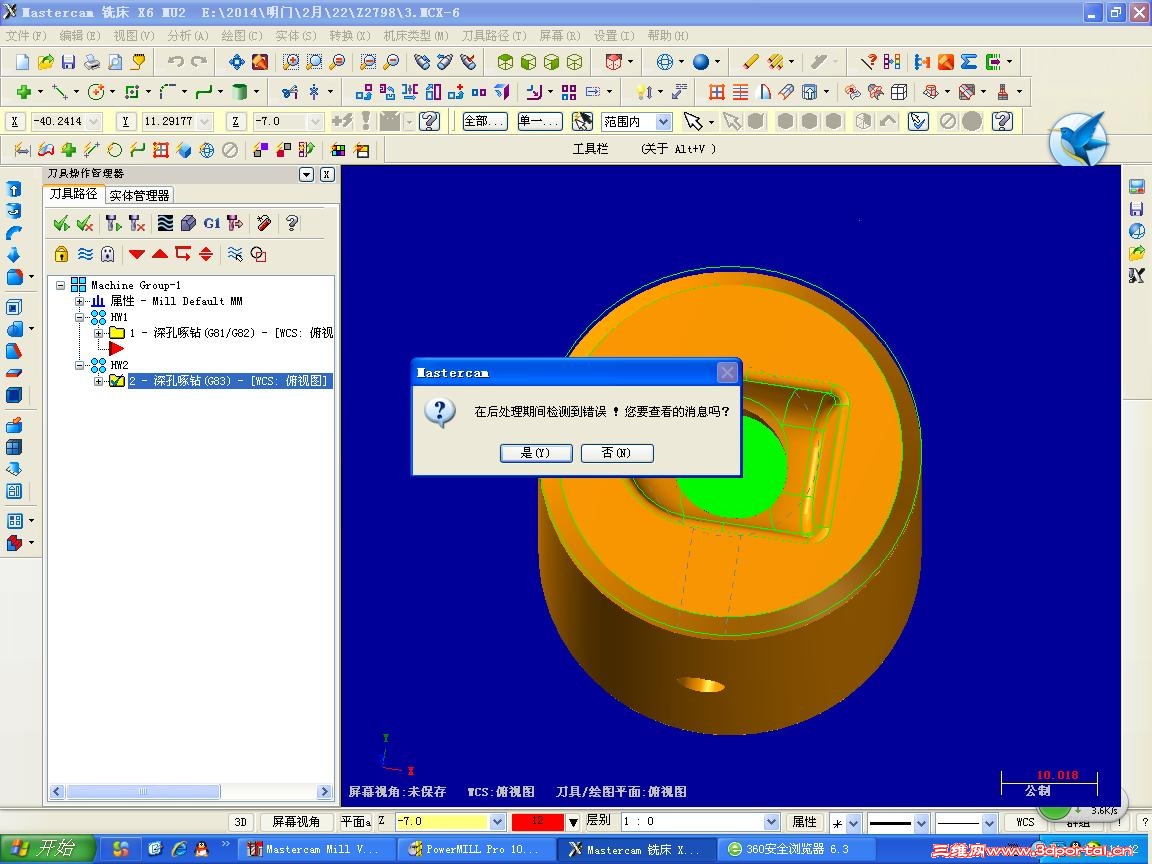Select all operations green checkmark icon

click(x=62, y=223)
